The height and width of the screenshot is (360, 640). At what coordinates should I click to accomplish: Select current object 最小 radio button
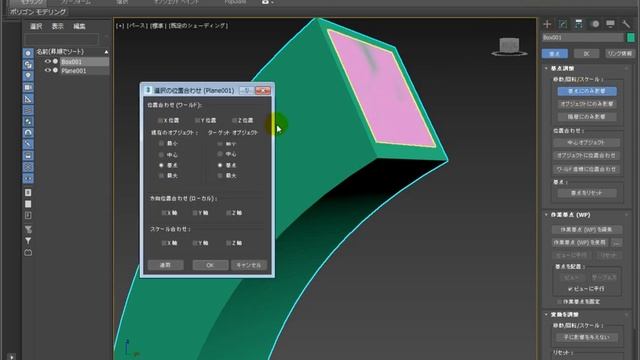click(161, 143)
